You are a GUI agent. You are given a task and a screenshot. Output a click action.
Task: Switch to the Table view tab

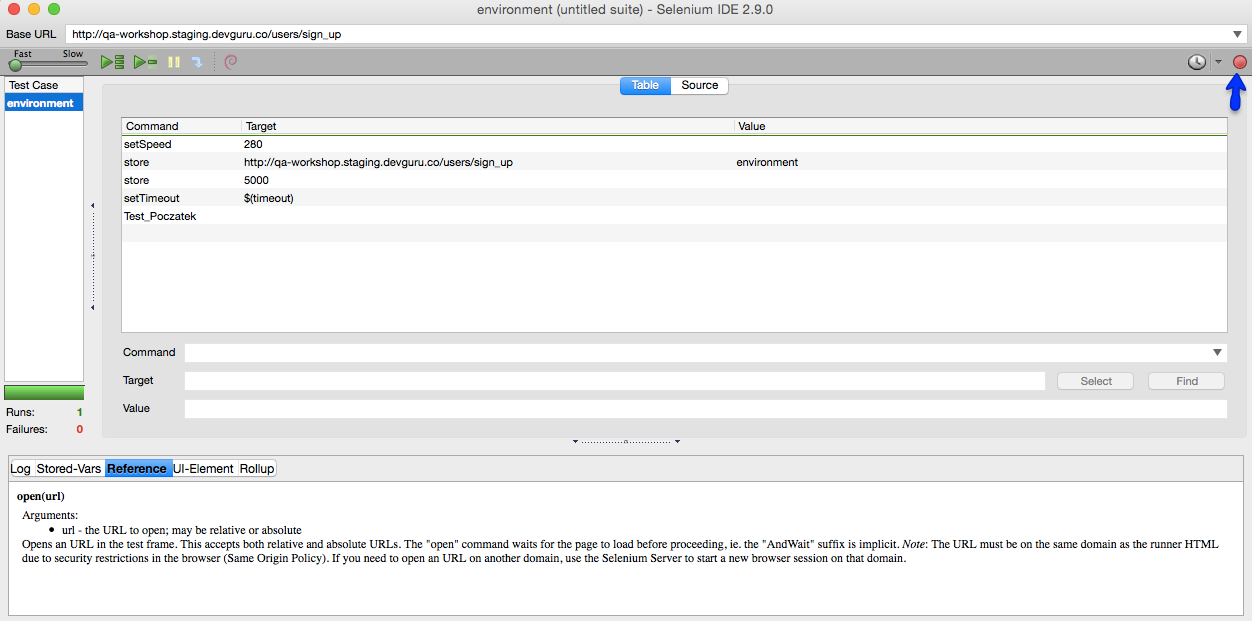(x=645, y=86)
